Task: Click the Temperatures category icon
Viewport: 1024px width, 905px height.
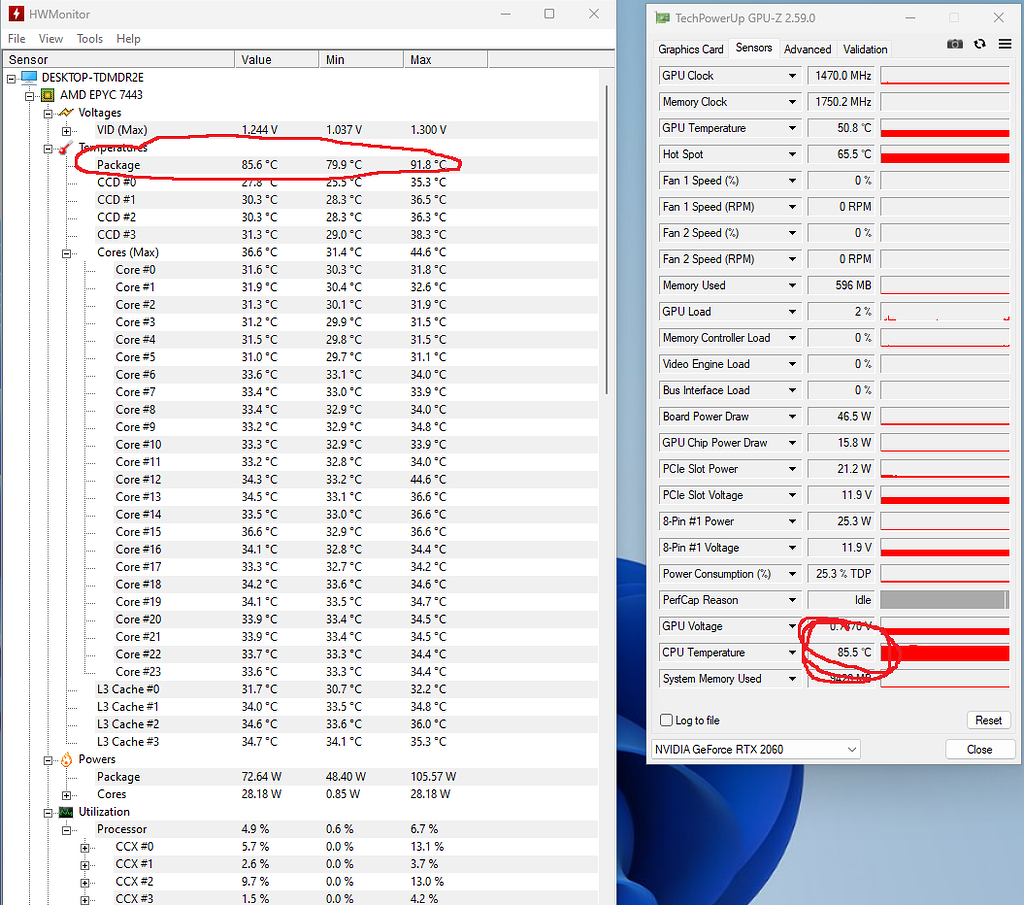Action: pos(66,147)
